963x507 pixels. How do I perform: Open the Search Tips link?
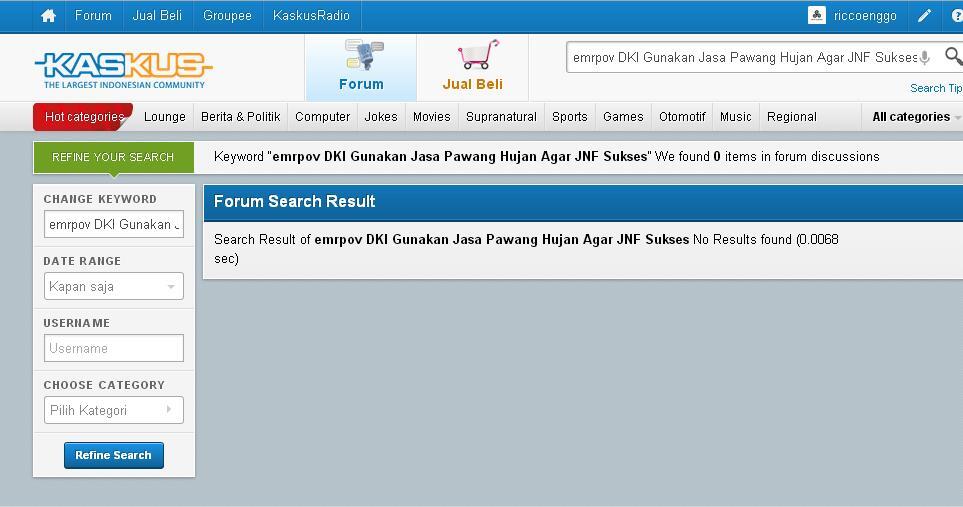[x=936, y=88]
